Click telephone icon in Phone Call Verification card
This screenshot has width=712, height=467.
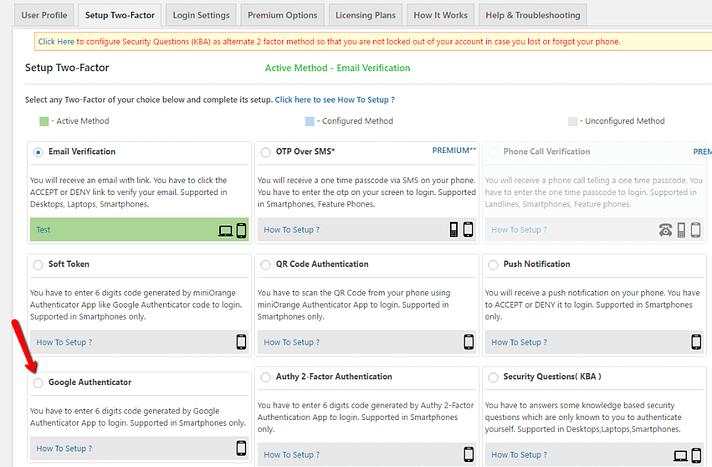(x=665, y=230)
